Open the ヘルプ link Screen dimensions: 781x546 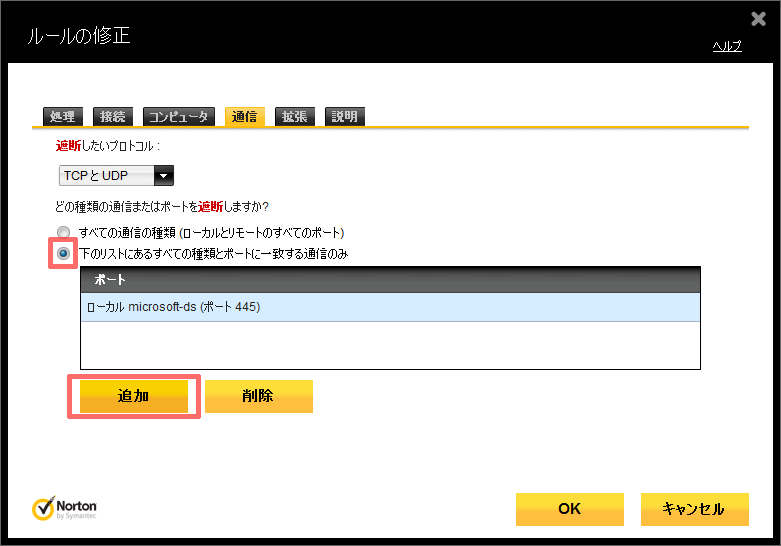click(x=726, y=46)
